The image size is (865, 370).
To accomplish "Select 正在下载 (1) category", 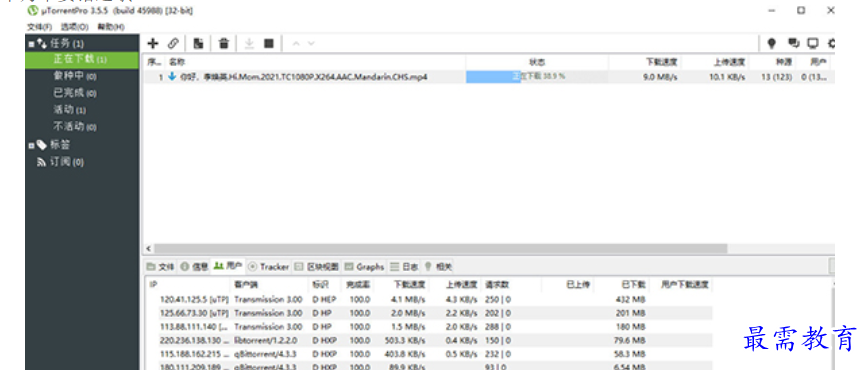I will (x=82, y=60).
